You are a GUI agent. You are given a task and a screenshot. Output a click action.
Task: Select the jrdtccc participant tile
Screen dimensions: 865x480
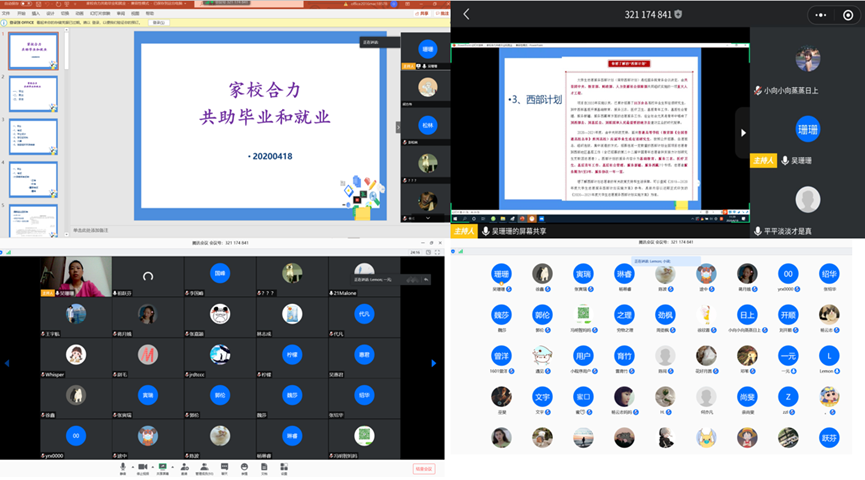tap(220, 358)
